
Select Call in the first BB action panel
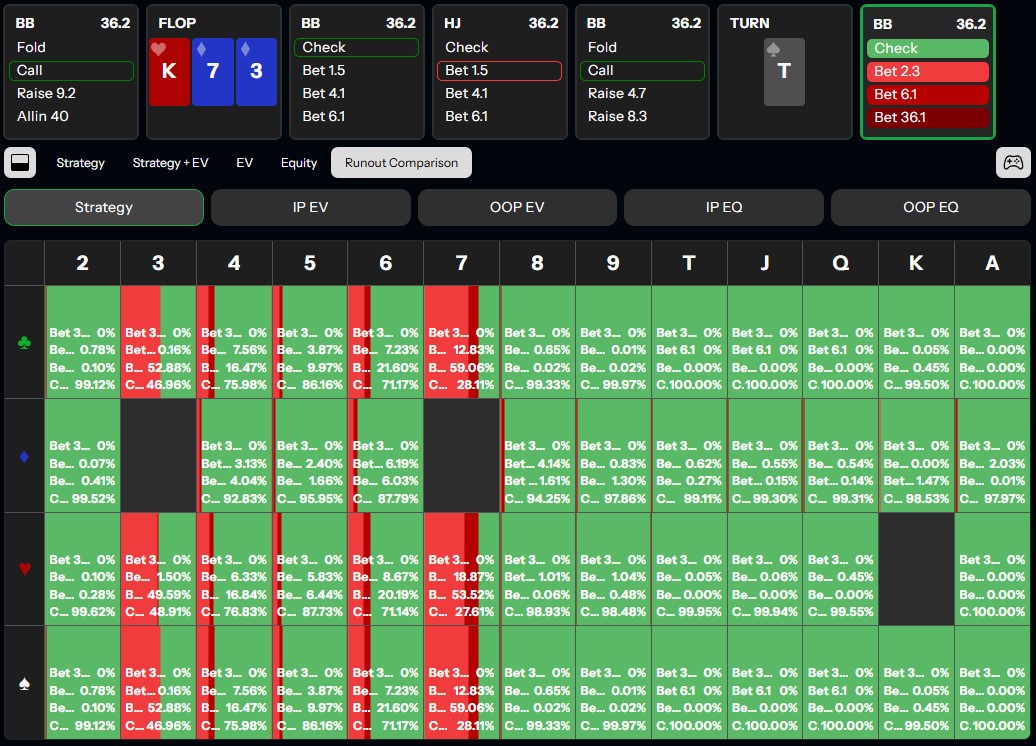(x=70, y=71)
